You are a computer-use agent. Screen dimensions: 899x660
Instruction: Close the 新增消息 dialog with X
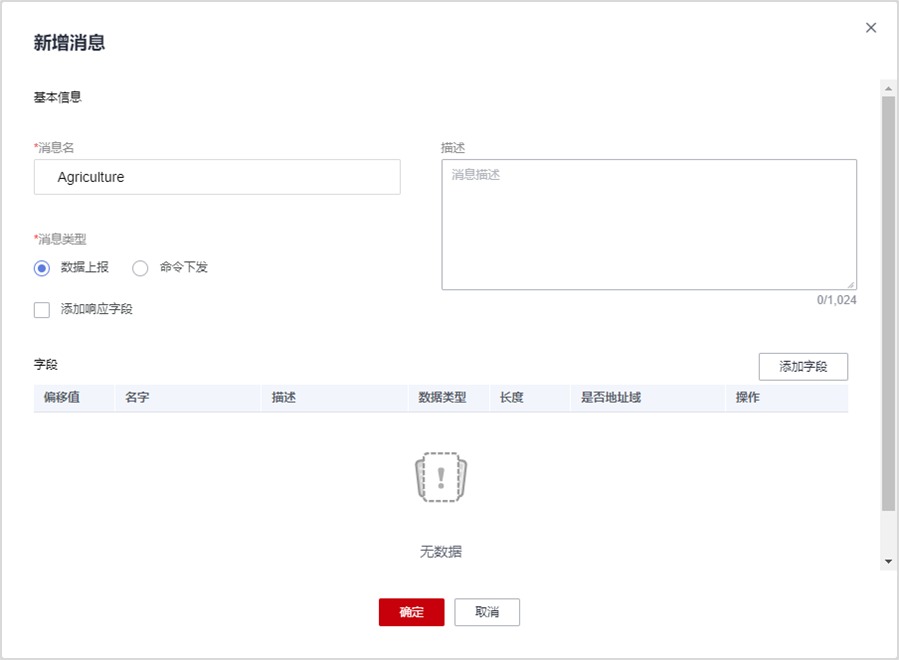871,28
